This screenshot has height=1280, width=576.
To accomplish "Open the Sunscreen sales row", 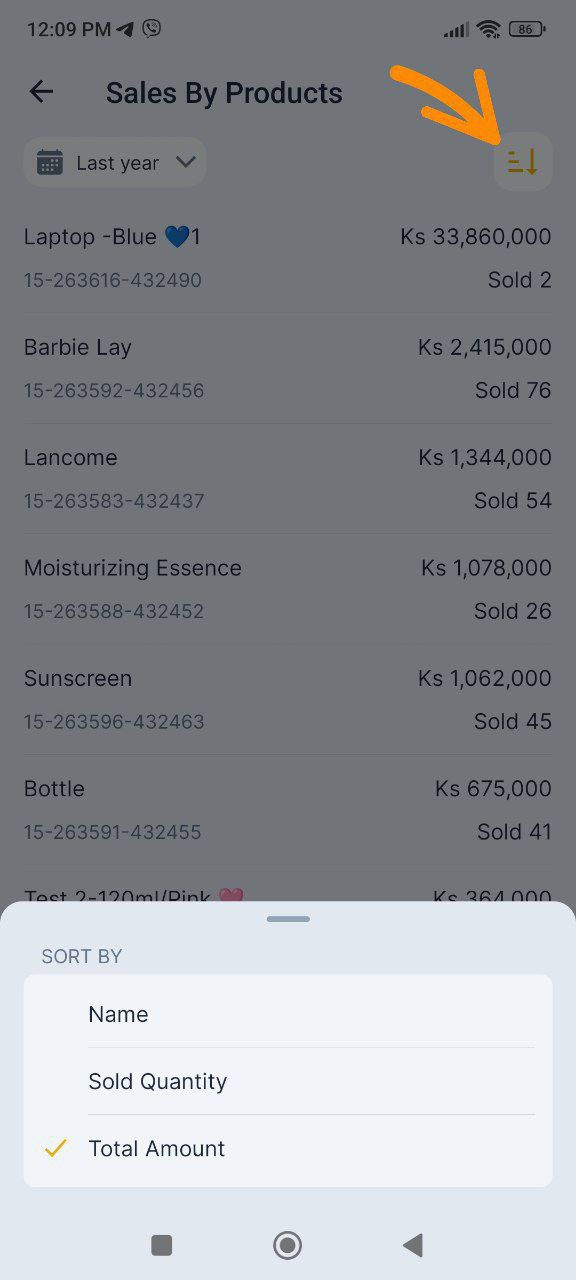I will click(288, 699).
